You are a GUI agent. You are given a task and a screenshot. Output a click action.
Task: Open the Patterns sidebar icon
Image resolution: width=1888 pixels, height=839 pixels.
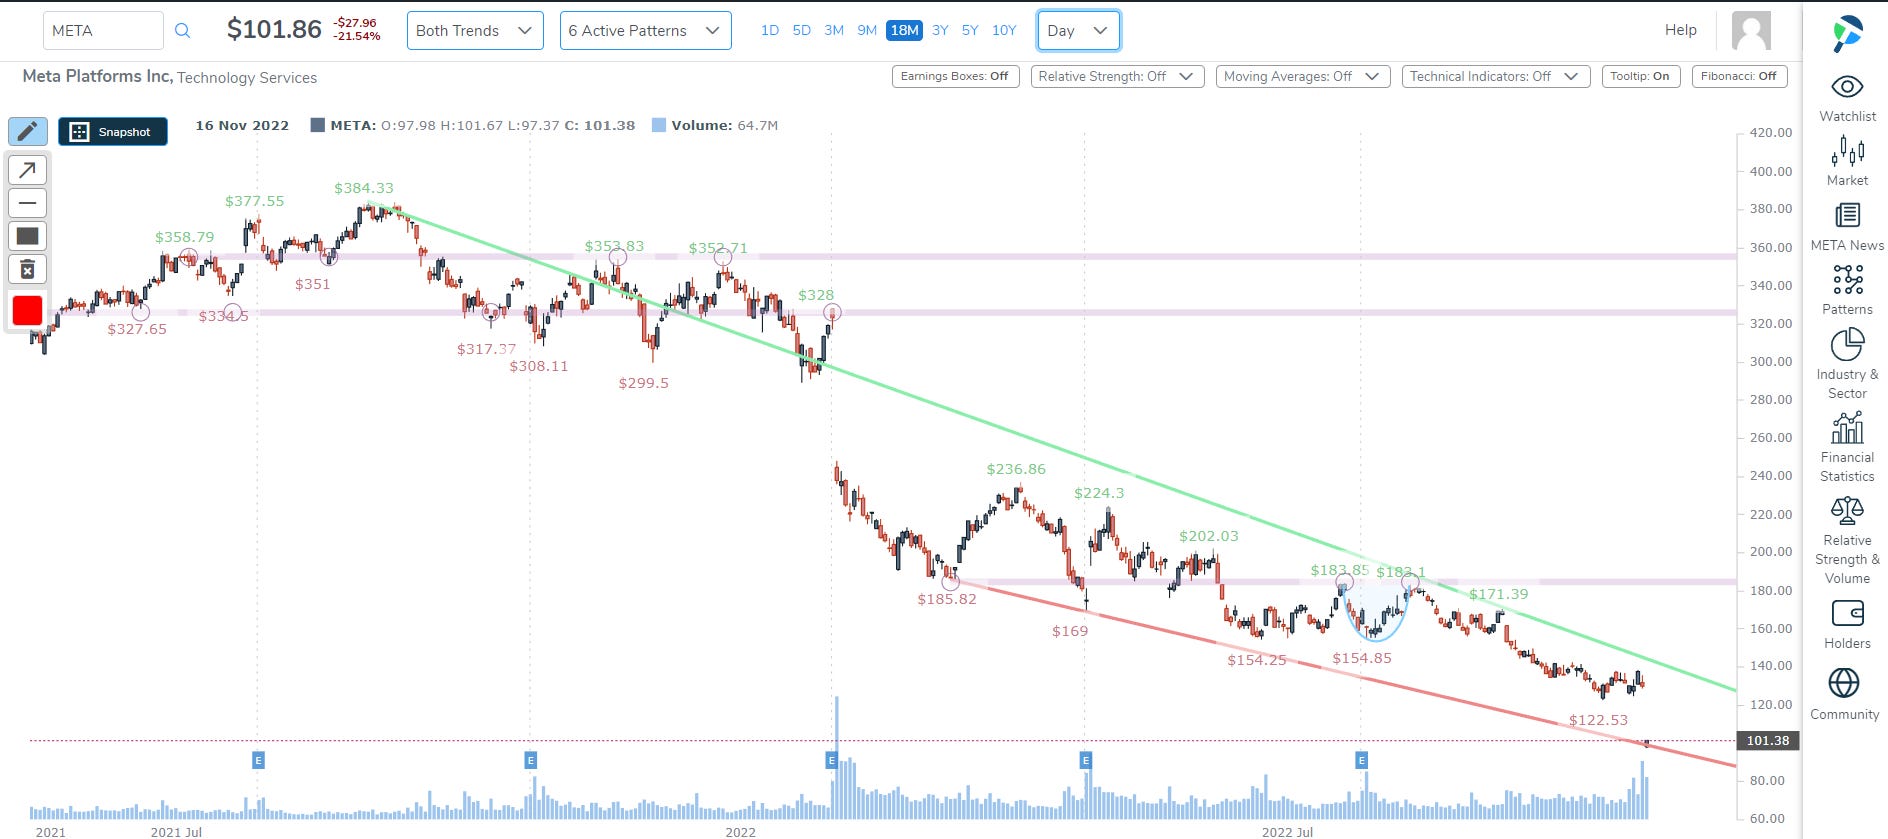pos(1847,279)
